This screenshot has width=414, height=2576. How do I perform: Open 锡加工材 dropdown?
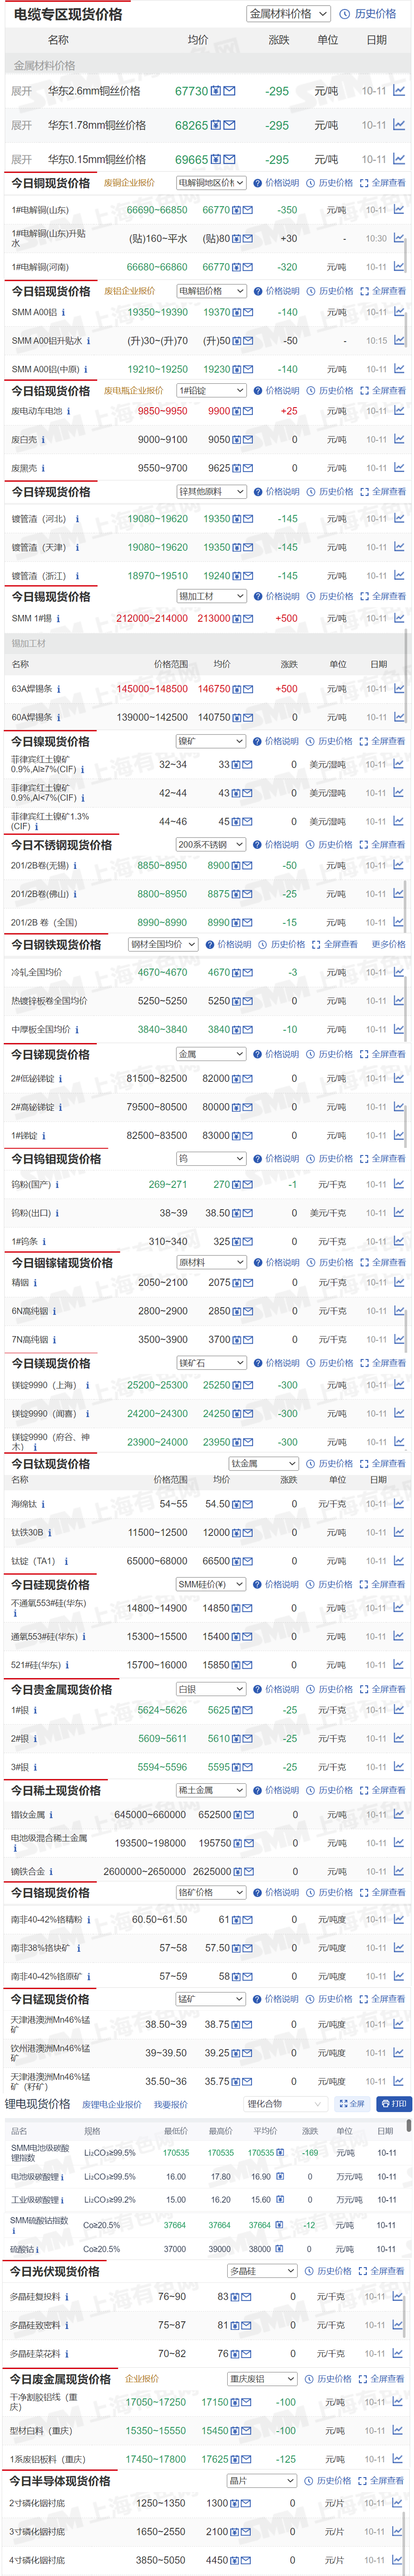point(211,596)
